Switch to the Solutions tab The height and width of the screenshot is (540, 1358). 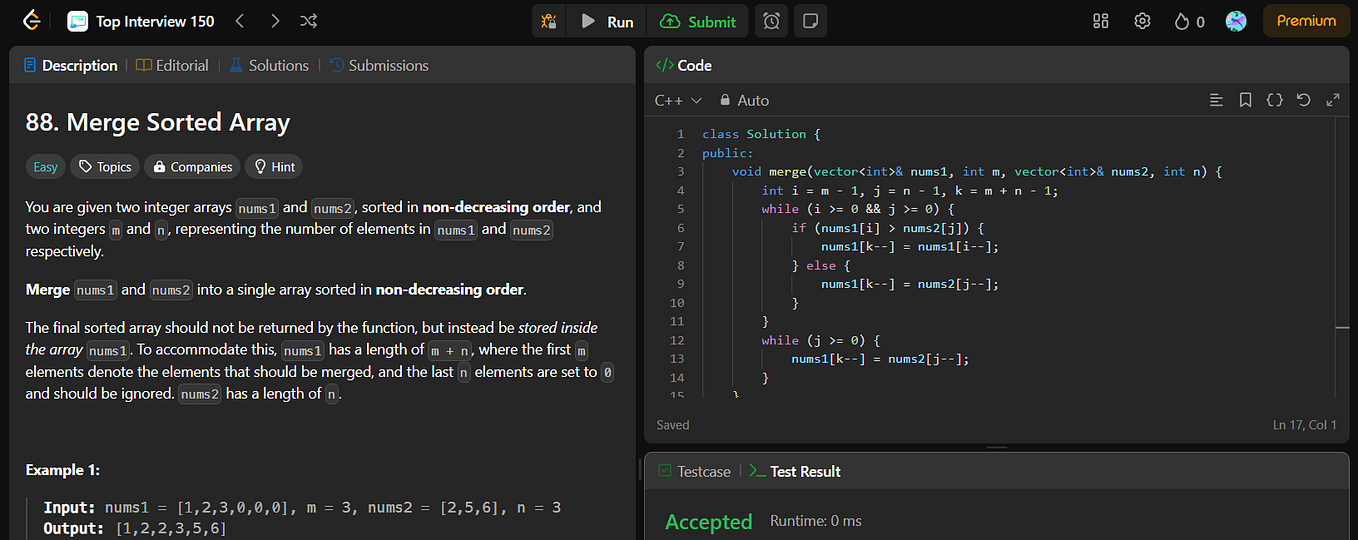coord(268,65)
